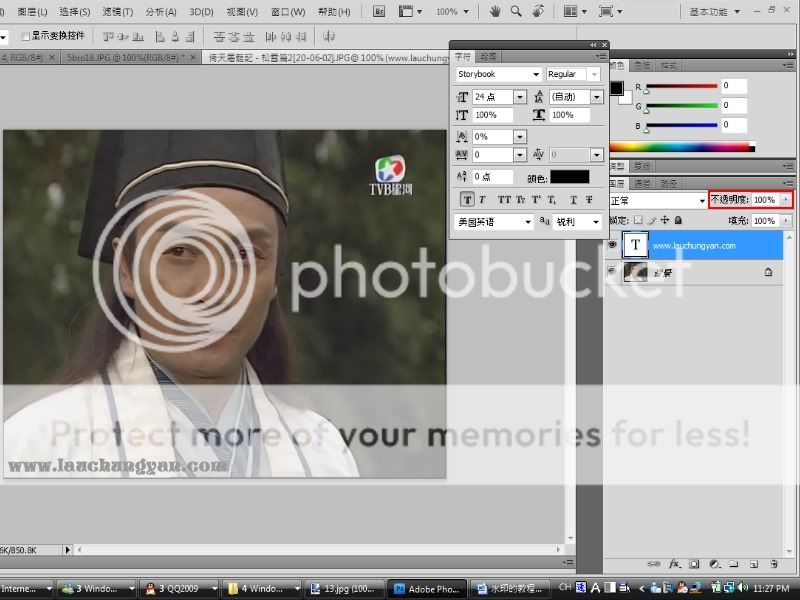800x600 pixels.
Task: Click the Faux Bold T button
Action: pos(467,199)
